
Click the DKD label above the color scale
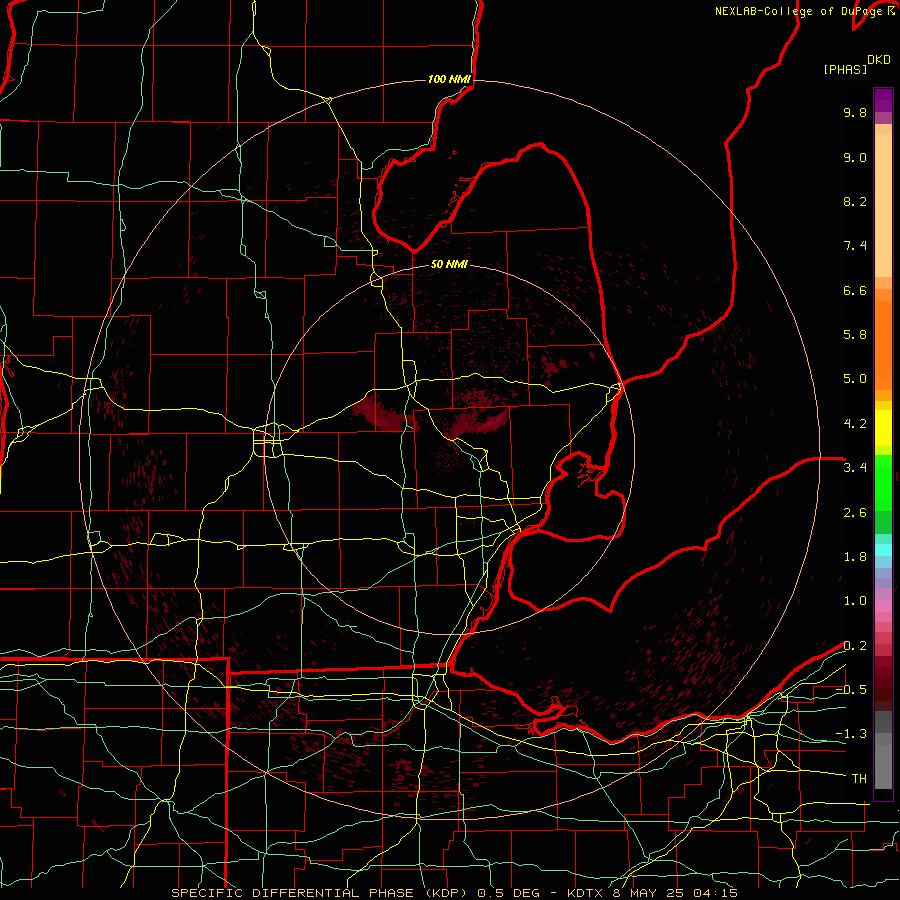coord(879,60)
